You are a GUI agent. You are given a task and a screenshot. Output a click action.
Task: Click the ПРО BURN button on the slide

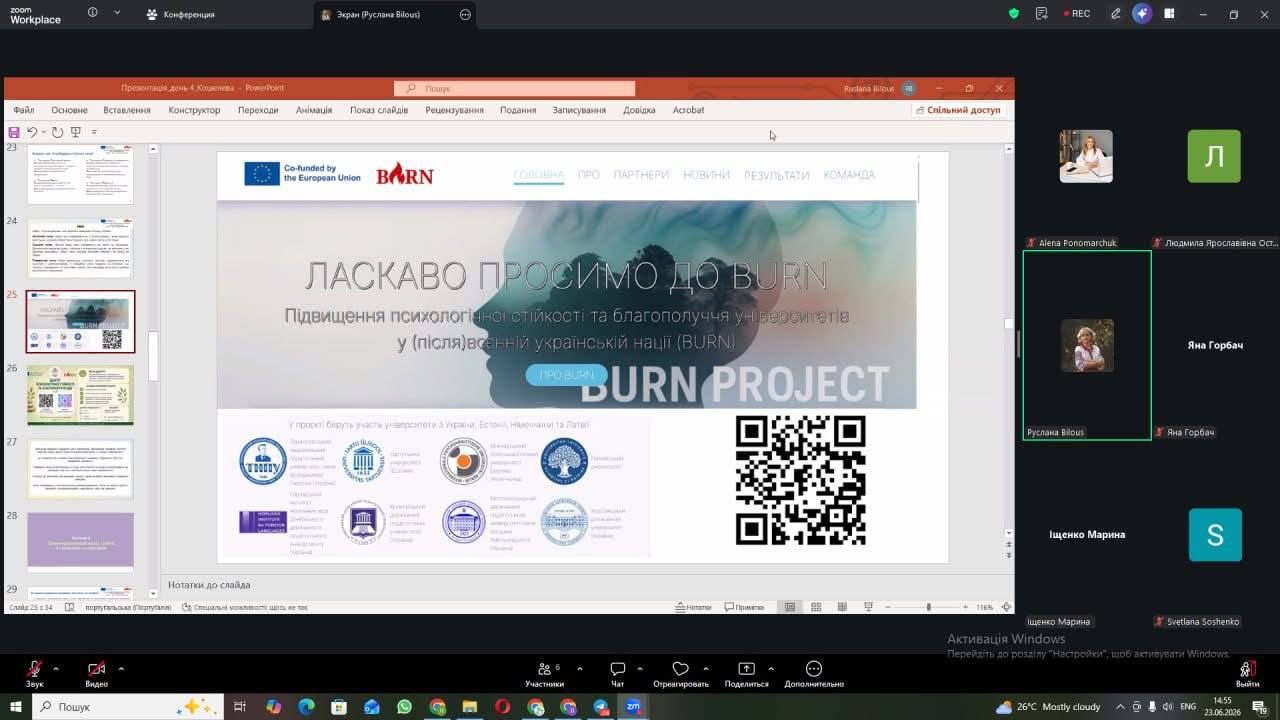click(566, 375)
